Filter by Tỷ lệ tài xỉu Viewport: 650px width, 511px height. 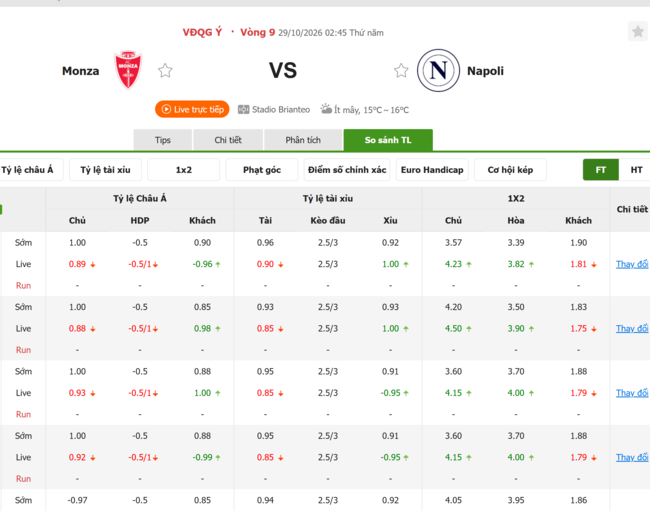pos(105,170)
